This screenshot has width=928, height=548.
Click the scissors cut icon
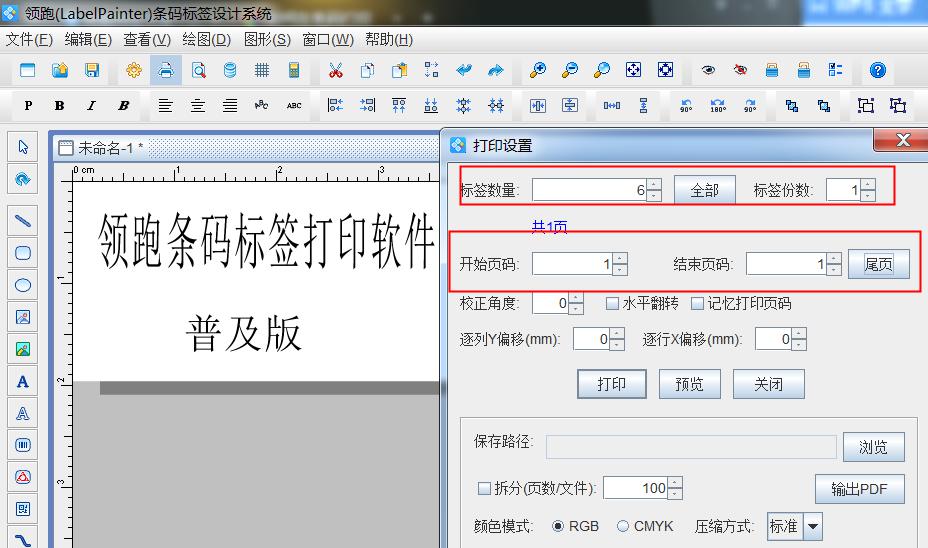336,70
